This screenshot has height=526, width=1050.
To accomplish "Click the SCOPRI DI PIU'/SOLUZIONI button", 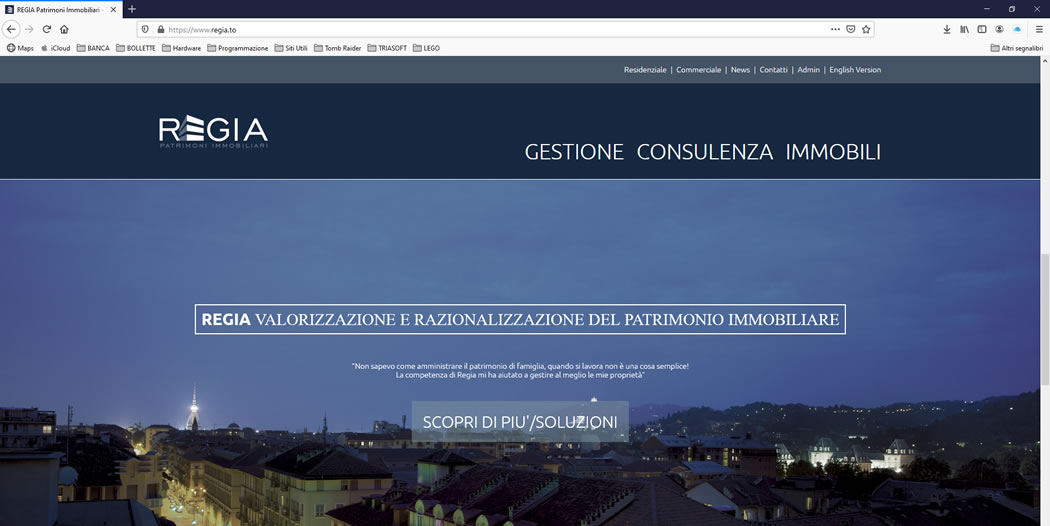I will tap(520, 422).
